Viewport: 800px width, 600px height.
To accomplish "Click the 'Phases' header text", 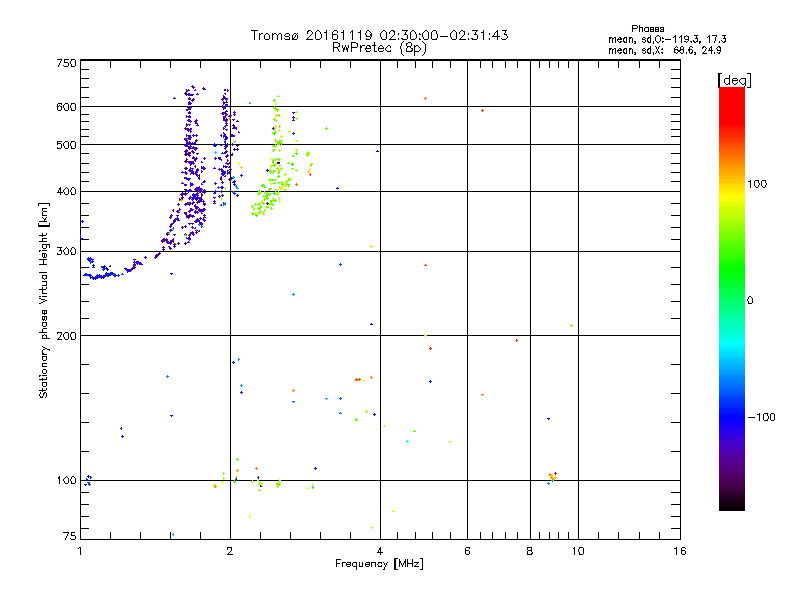I will point(647,29).
